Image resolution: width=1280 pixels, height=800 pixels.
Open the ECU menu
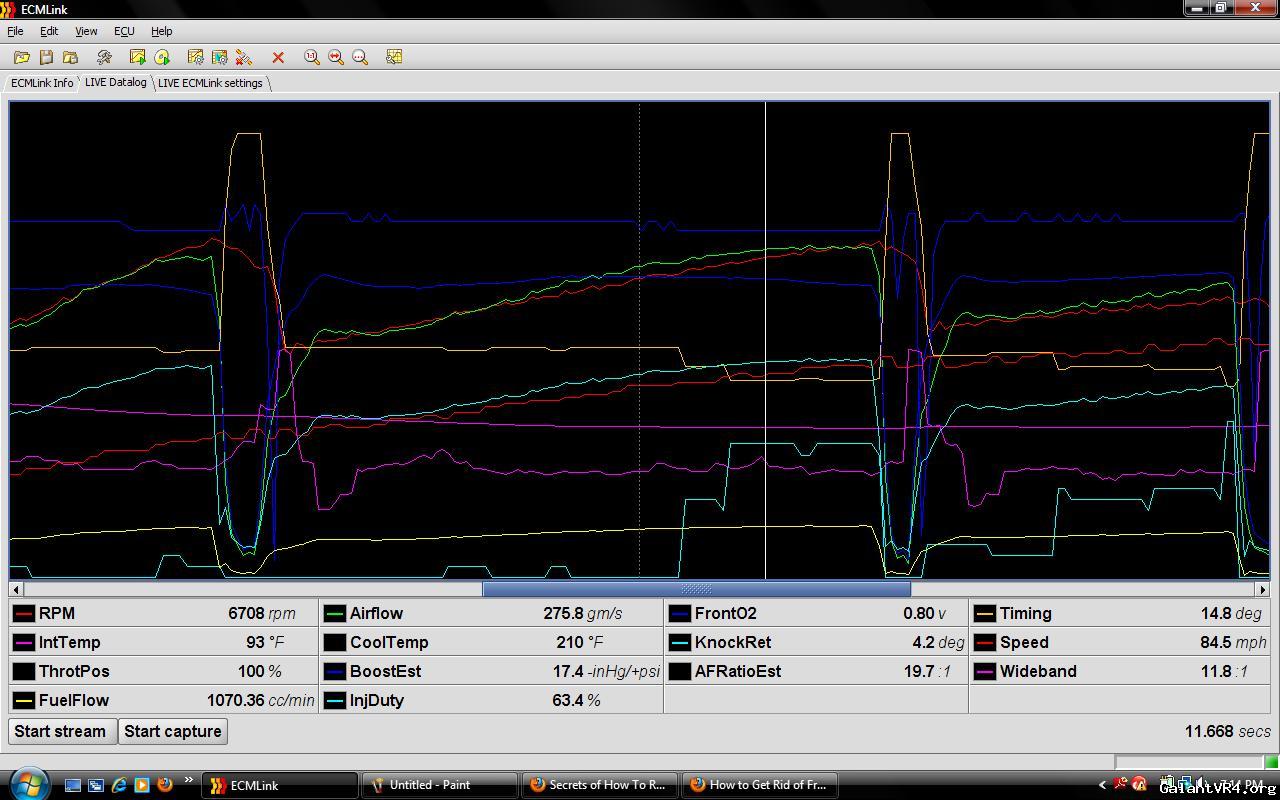click(x=124, y=31)
